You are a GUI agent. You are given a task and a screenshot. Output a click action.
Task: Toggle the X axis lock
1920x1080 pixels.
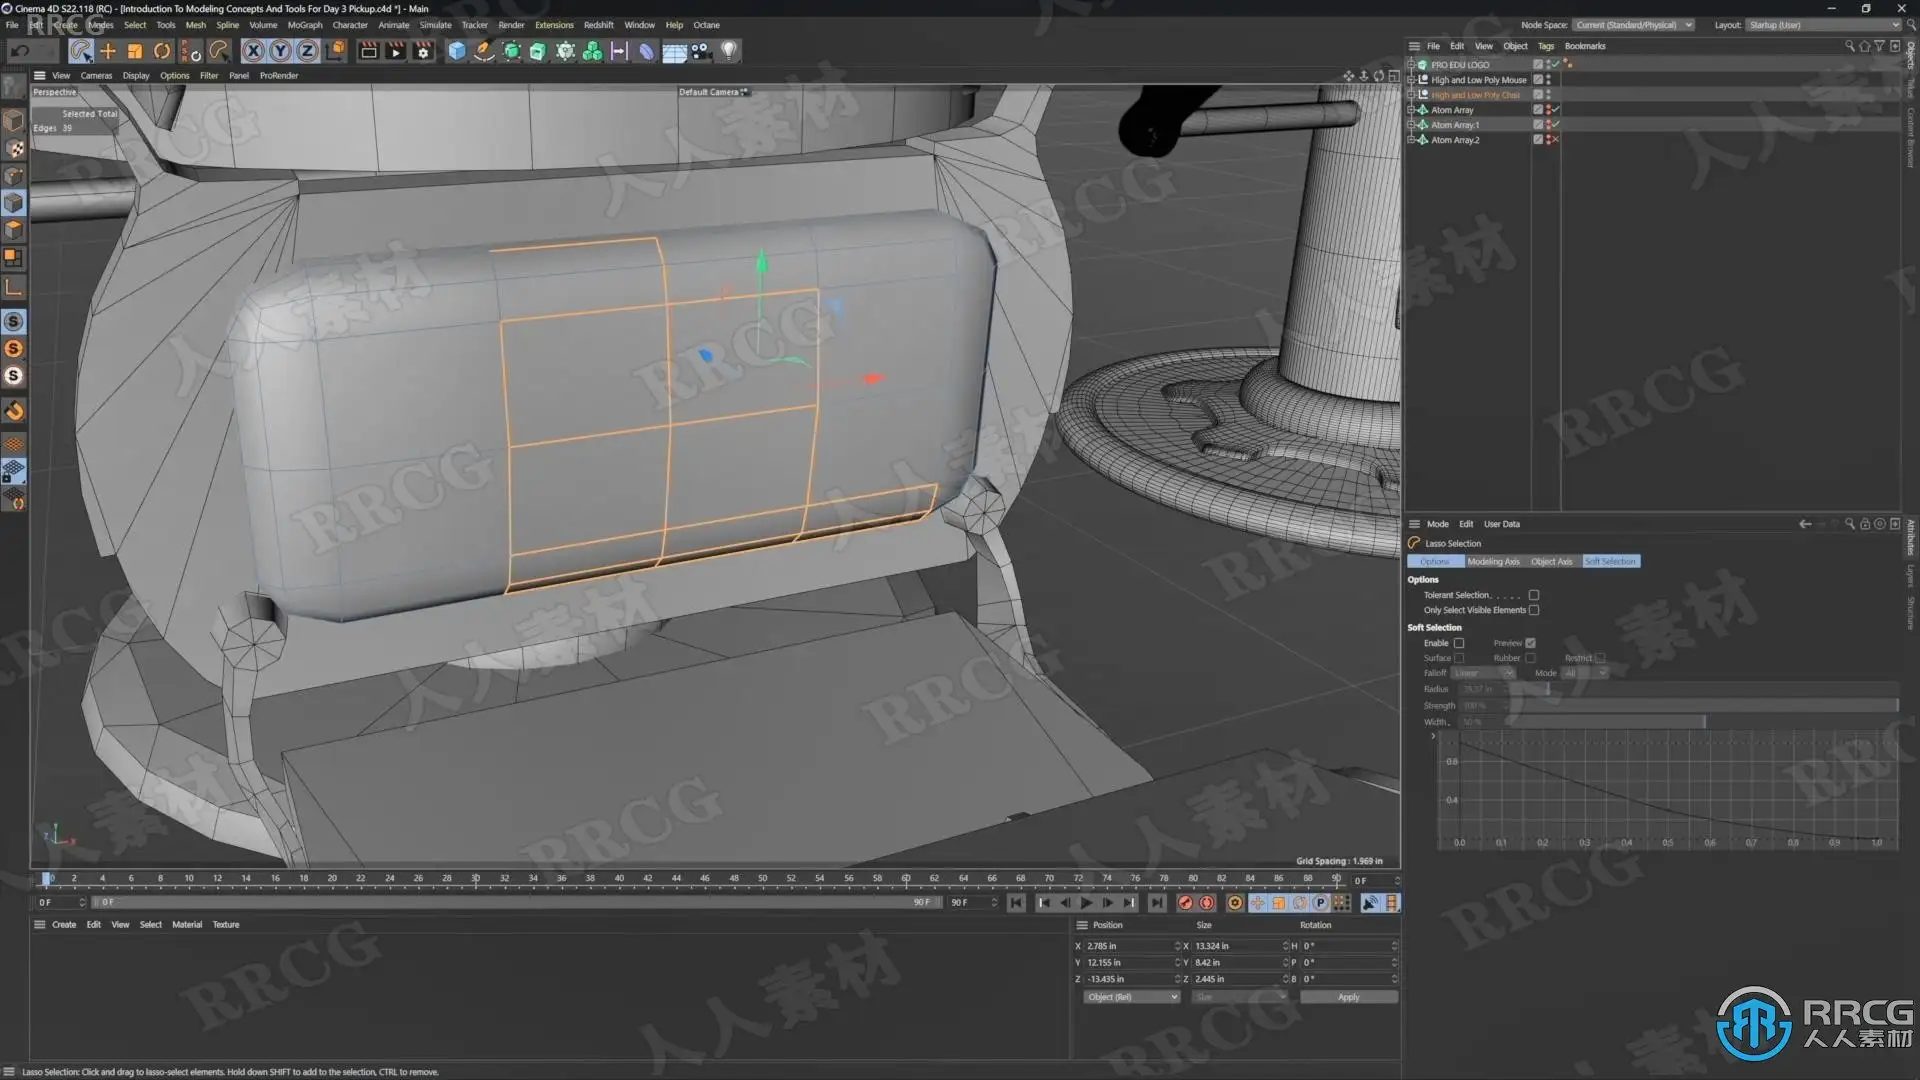tap(253, 51)
